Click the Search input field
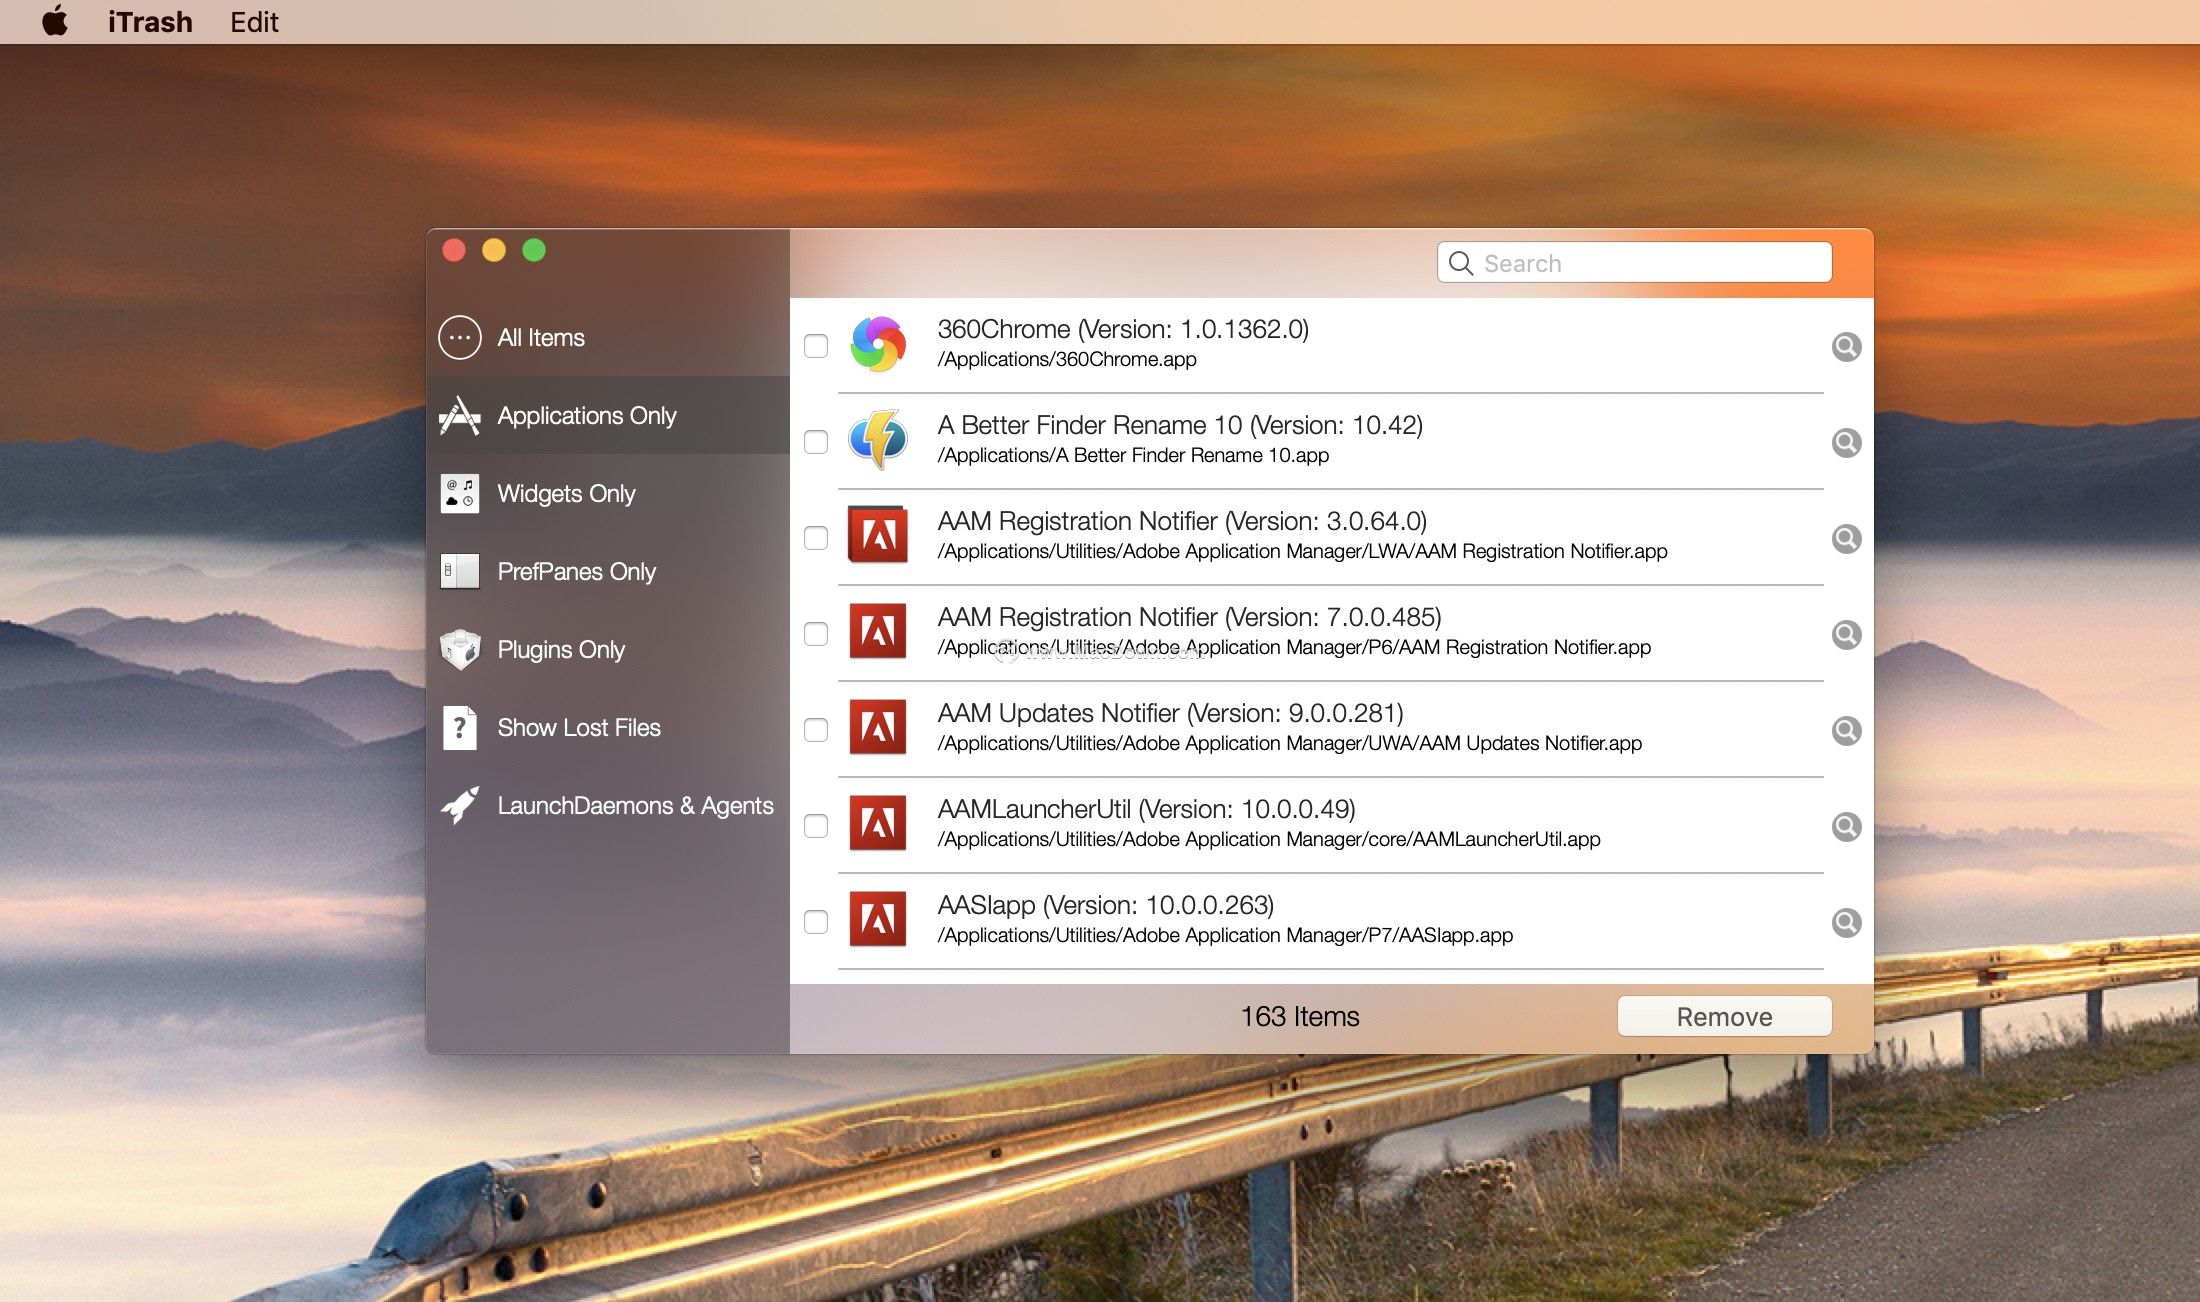Screen dimensions: 2200x1302 click(x=1650, y=263)
